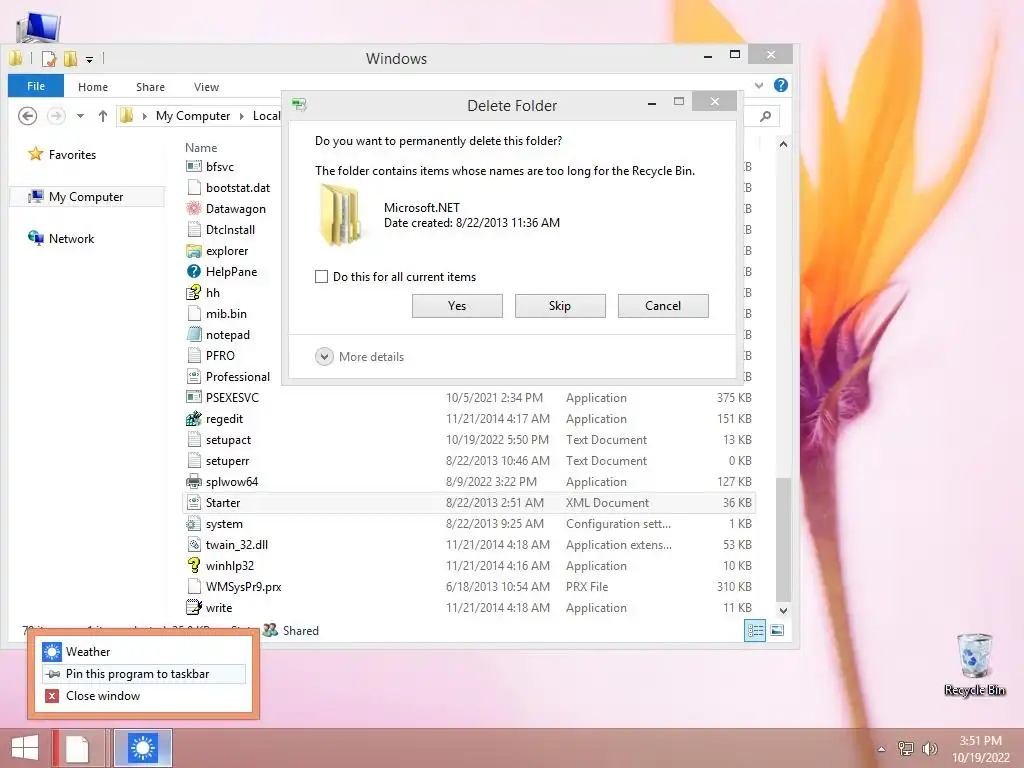The width and height of the screenshot is (1024, 768).
Task: Go up one folder level
Action: 103,116
